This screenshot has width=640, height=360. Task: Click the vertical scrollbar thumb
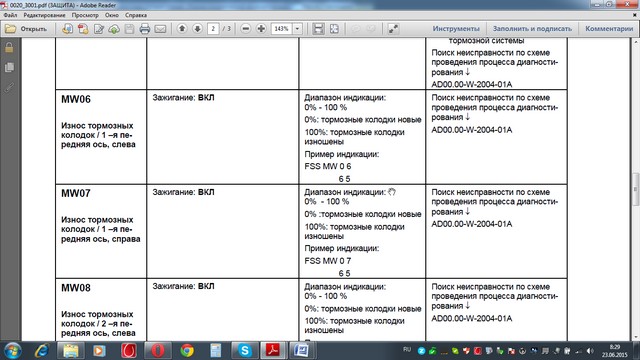tap(636, 190)
